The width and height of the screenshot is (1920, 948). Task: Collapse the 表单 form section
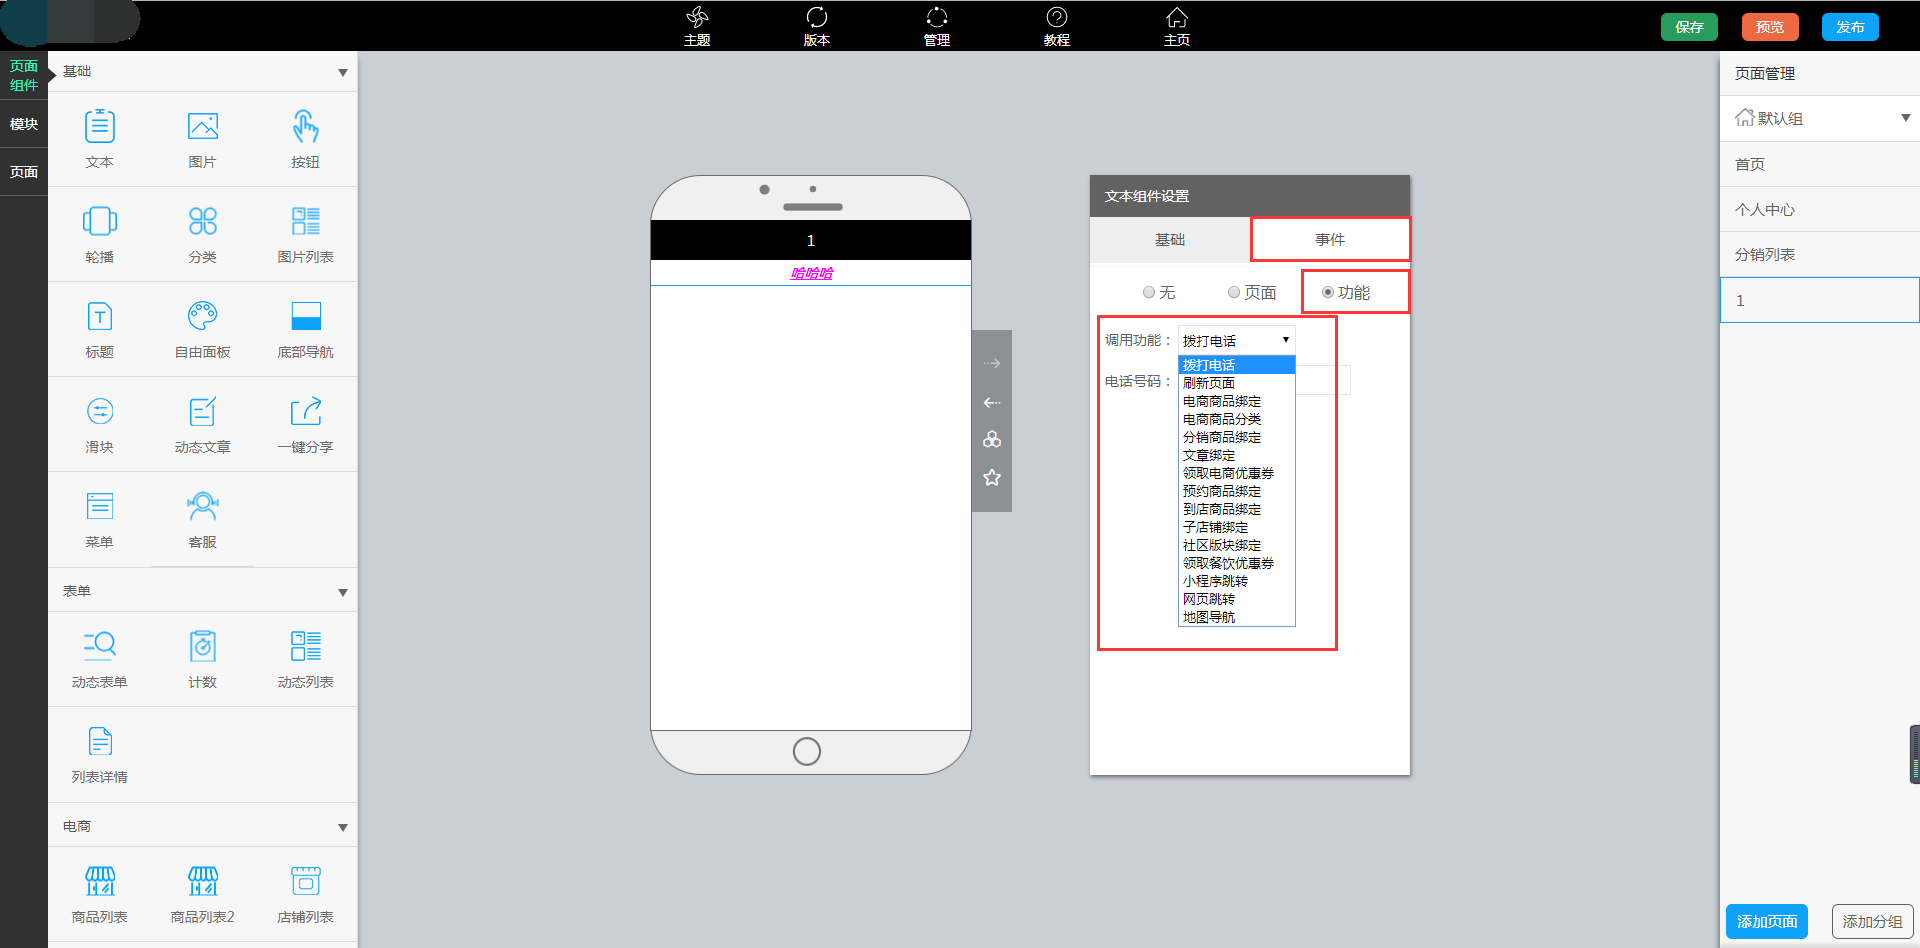342,592
